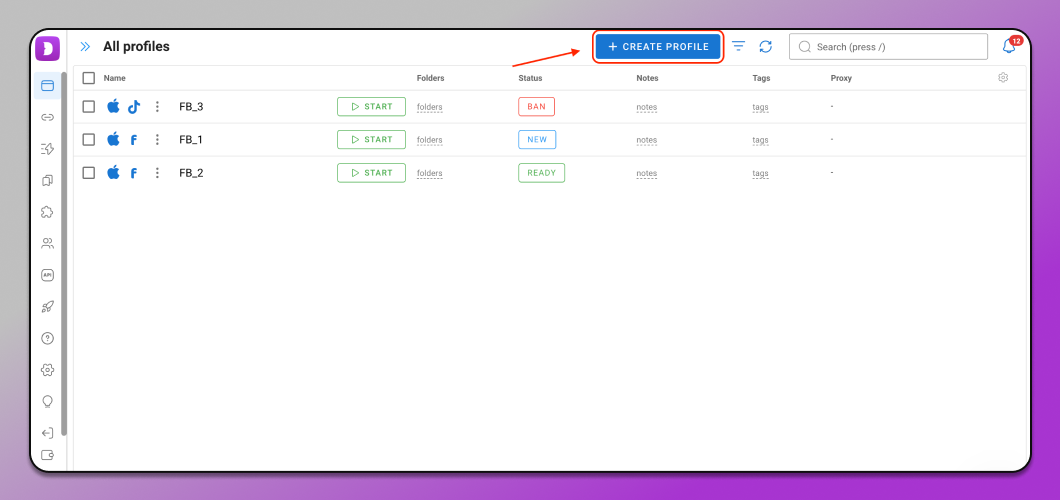Click the logout arrow icon
Screen dimensions: 1060x500
47,433
